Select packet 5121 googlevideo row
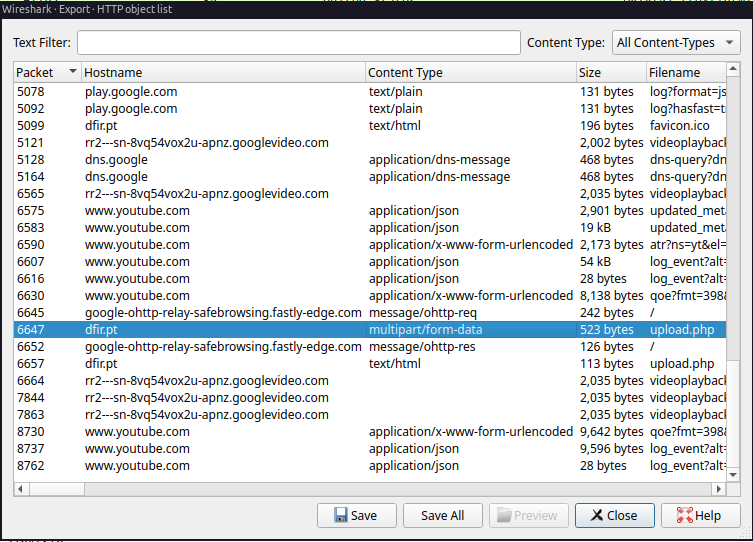 [x=370, y=143]
